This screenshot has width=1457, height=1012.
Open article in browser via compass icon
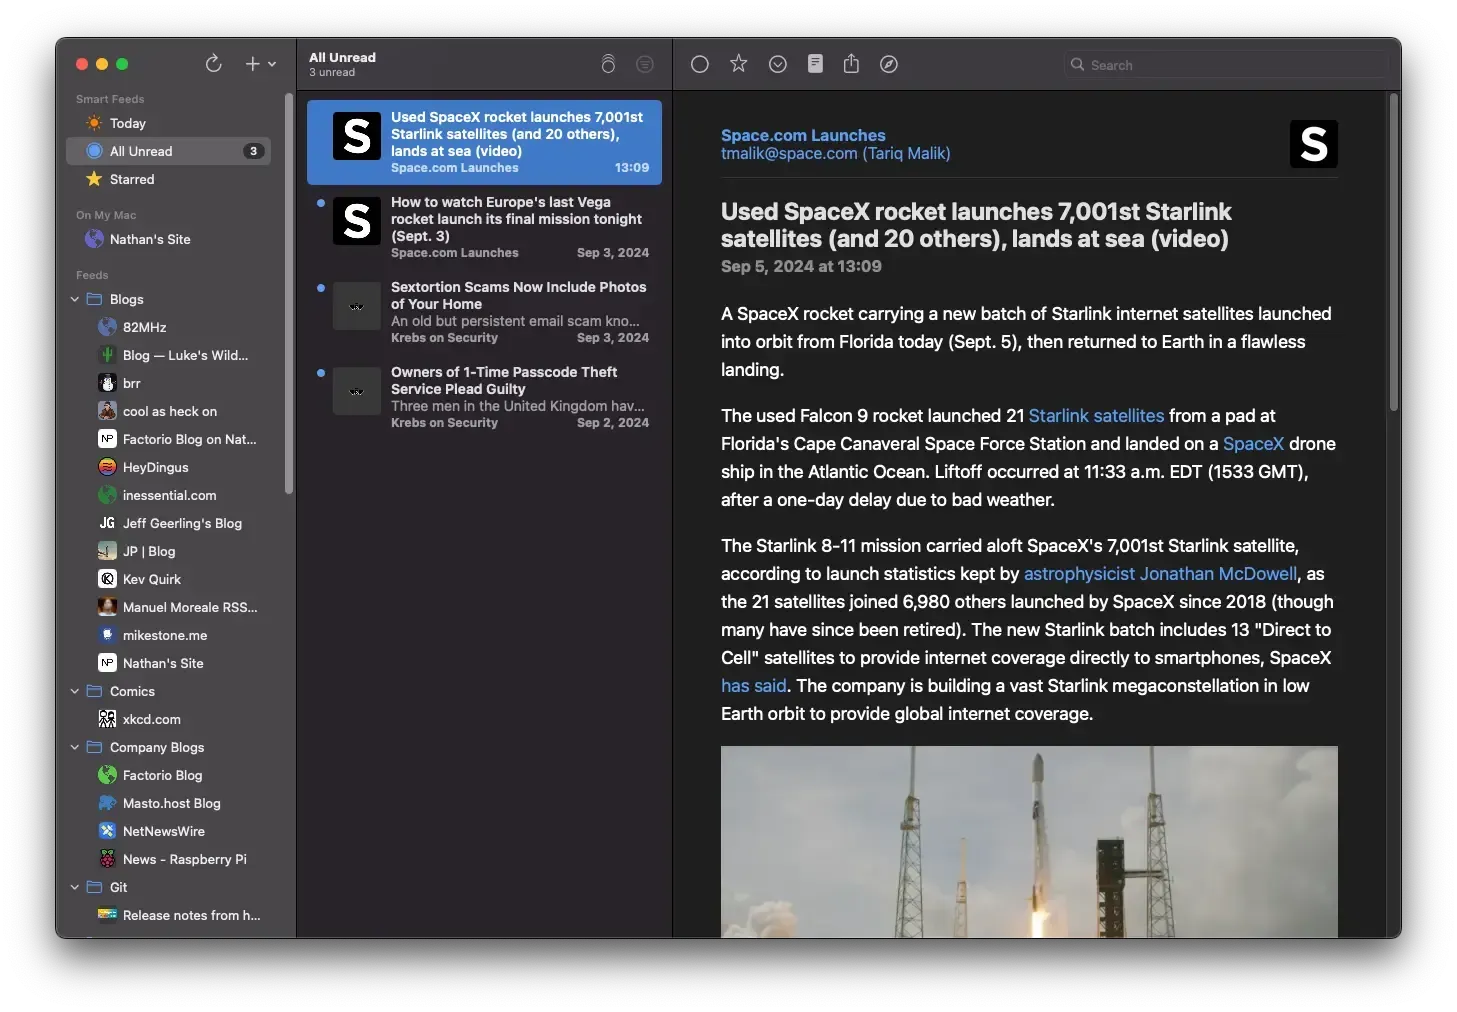(888, 64)
